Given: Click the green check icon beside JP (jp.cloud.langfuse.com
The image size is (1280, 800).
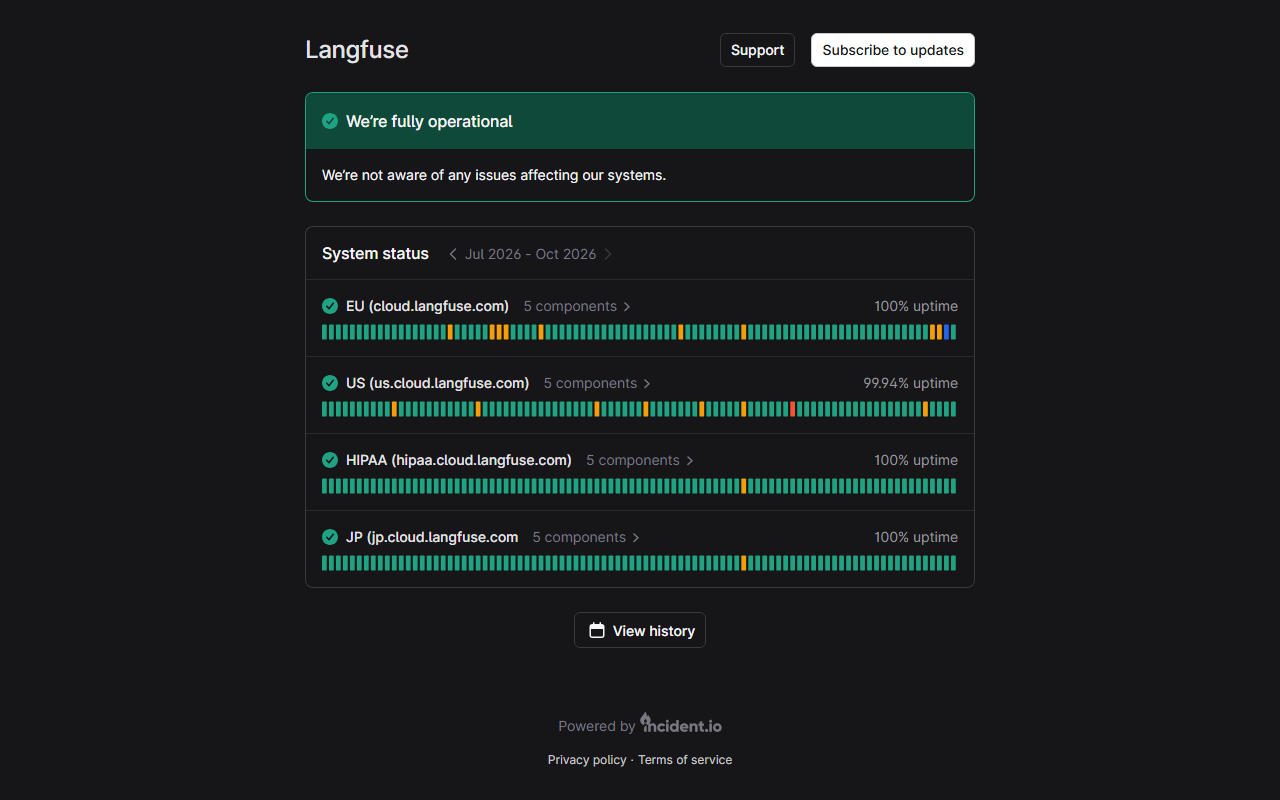Looking at the screenshot, I should (330, 537).
